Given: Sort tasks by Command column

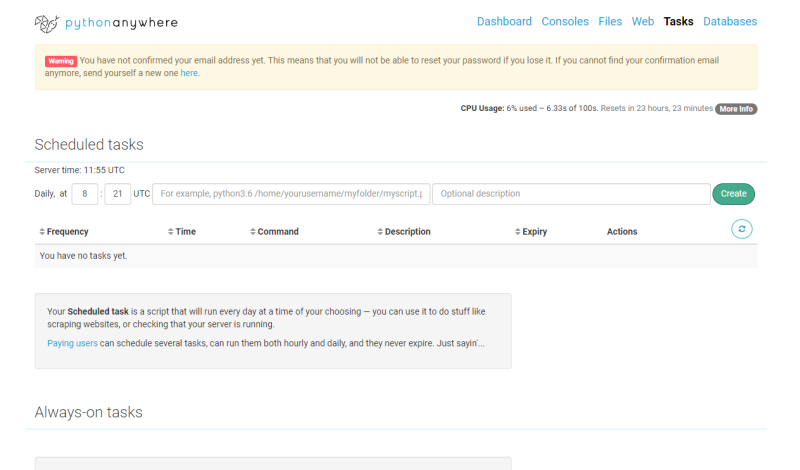Looking at the screenshot, I should click(277, 232).
